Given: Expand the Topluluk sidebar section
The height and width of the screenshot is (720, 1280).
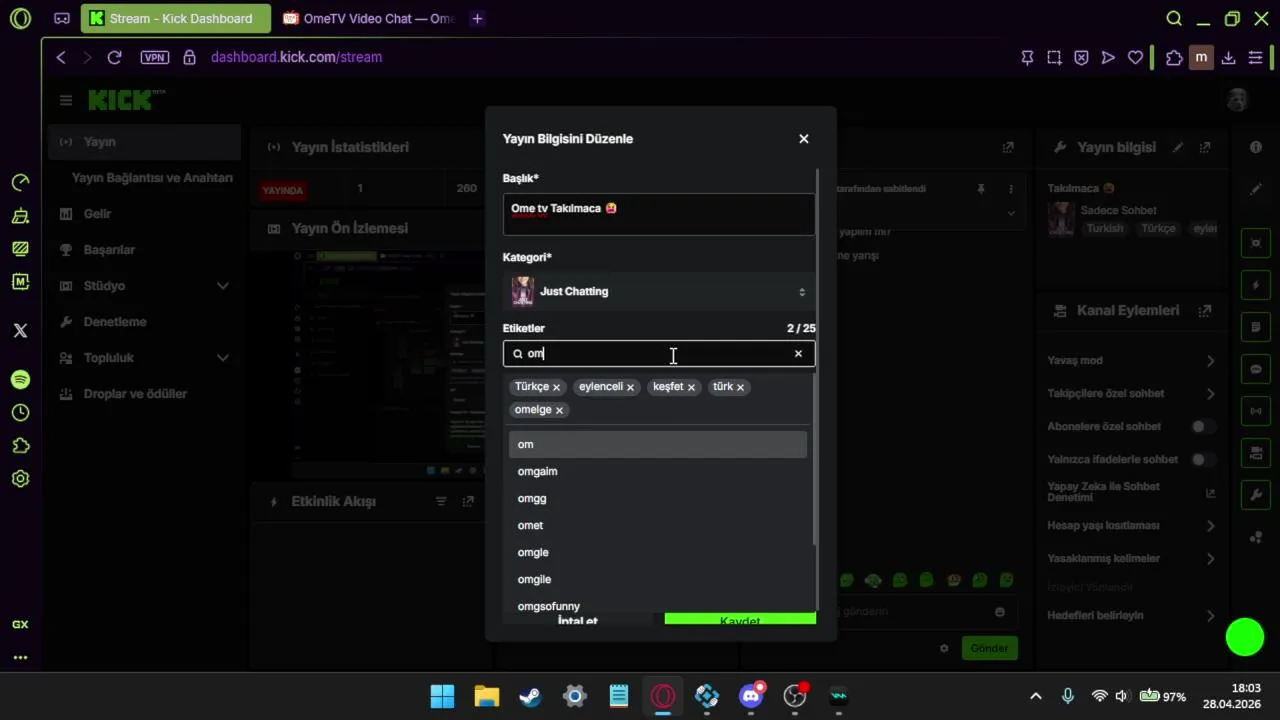Looking at the screenshot, I should (144, 358).
